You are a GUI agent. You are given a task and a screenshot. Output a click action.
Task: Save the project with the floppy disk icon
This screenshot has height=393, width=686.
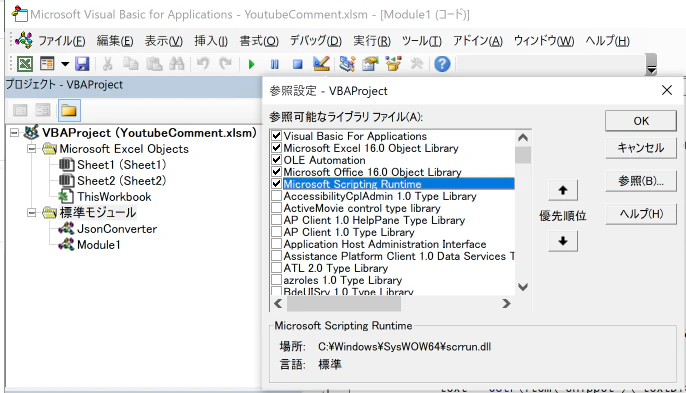82,64
